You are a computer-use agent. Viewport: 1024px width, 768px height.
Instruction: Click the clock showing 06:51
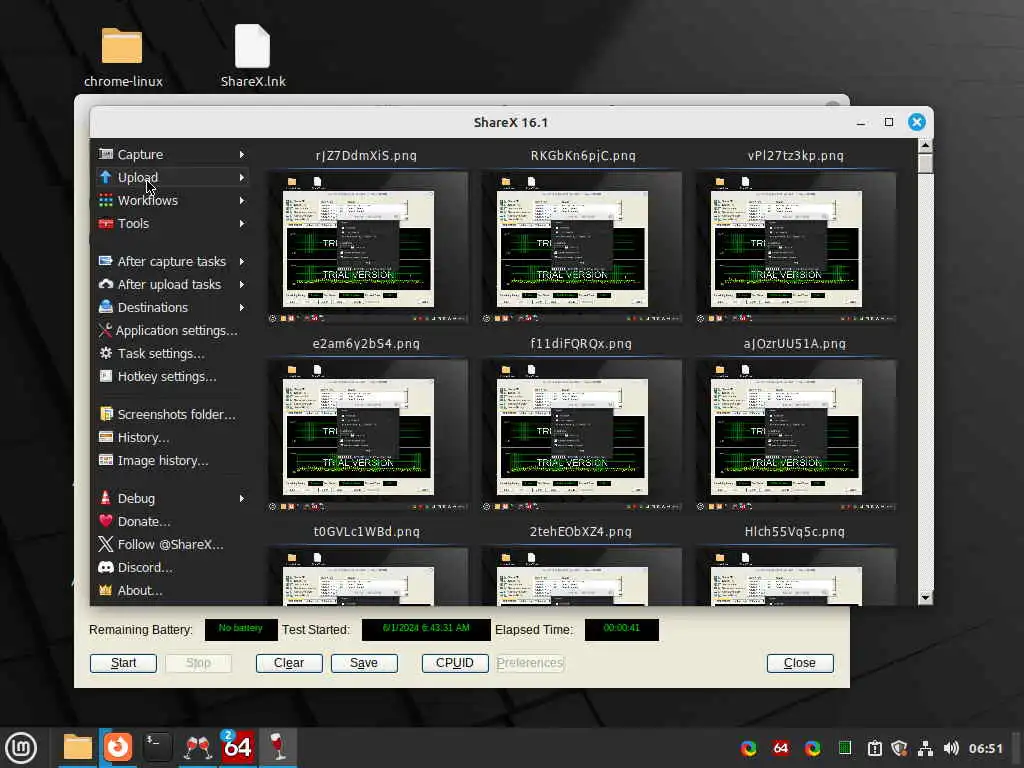coord(985,748)
